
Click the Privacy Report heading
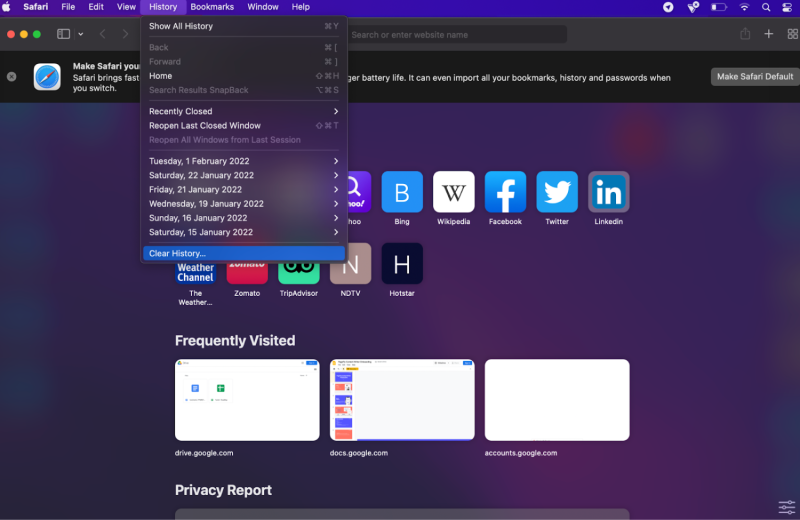coord(223,490)
